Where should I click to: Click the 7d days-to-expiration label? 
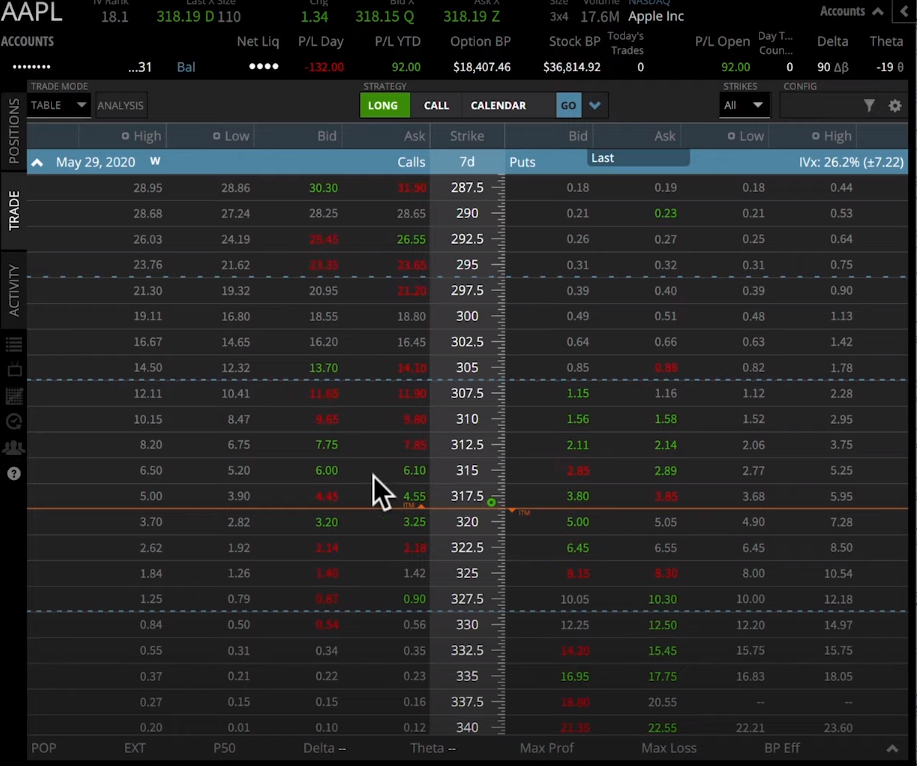(x=467, y=162)
